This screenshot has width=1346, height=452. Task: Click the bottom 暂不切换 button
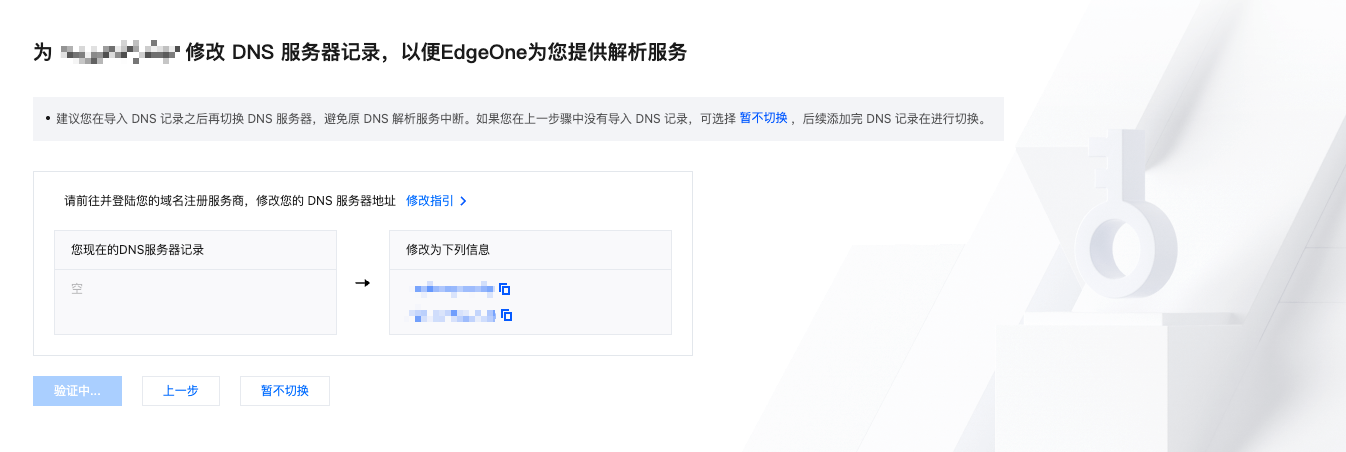click(285, 391)
